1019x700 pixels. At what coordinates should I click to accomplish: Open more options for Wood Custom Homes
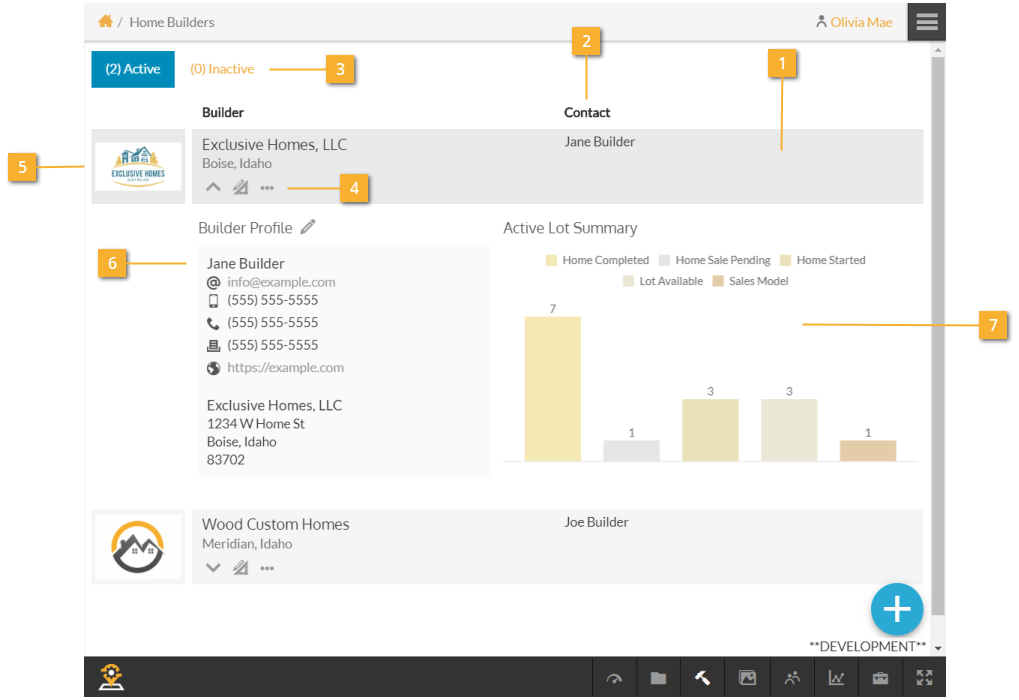click(267, 568)
